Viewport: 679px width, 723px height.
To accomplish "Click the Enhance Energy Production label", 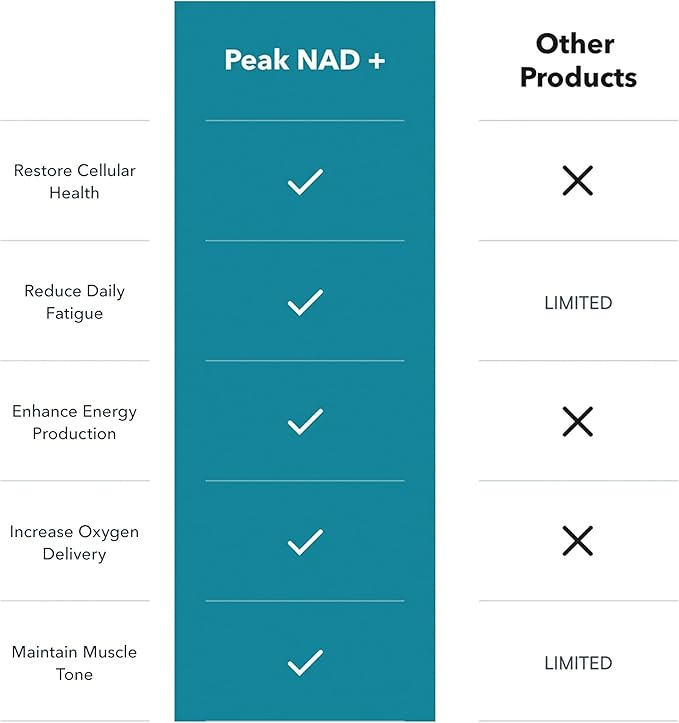I will (74, 422).
